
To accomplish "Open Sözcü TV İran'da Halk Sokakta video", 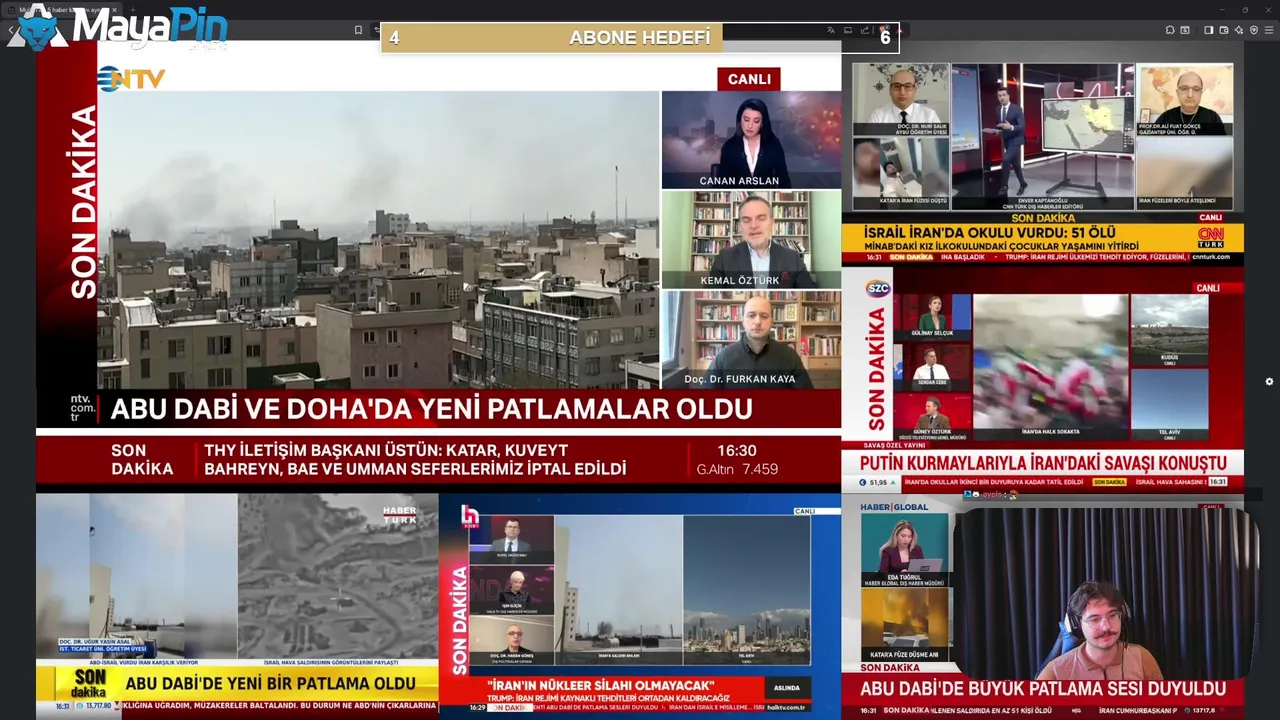I will coord(1050,367).
